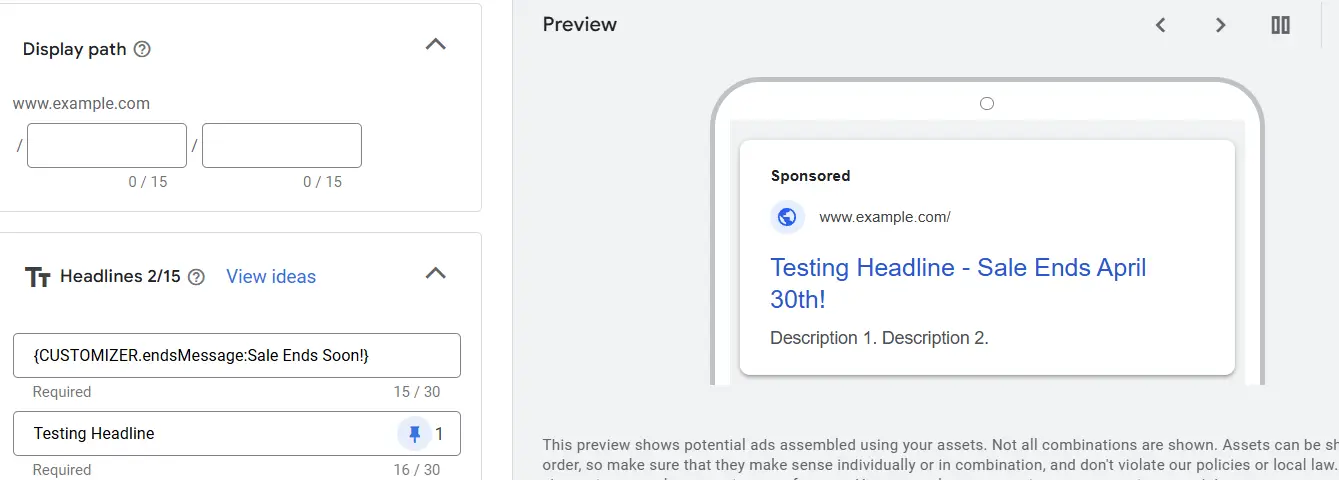Toggle the pin on Testing Headline

414,433
